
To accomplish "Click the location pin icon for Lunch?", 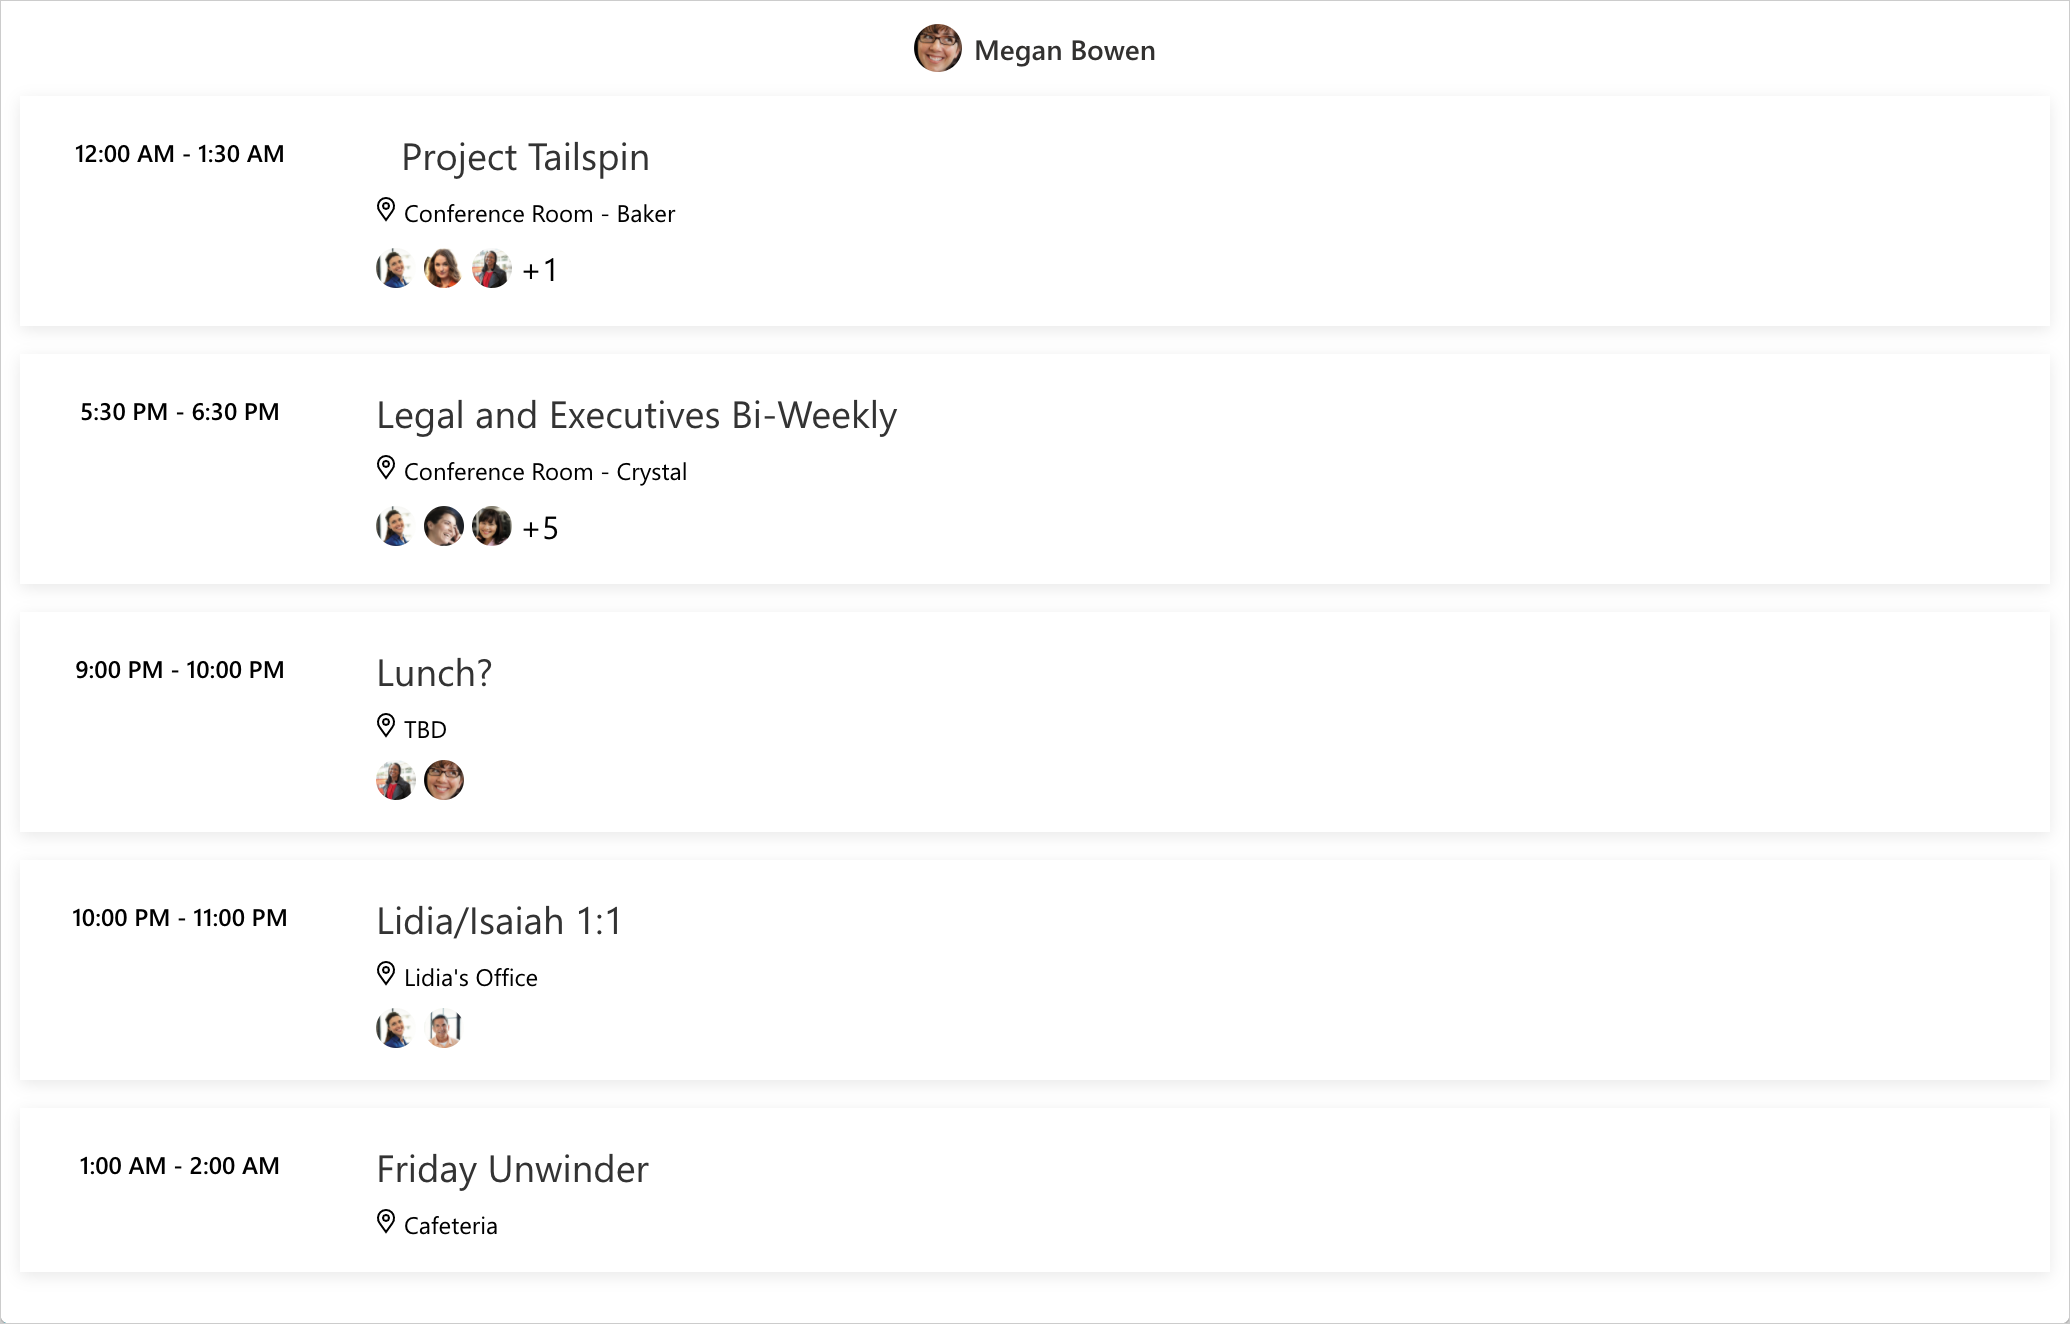I will 386,727.
